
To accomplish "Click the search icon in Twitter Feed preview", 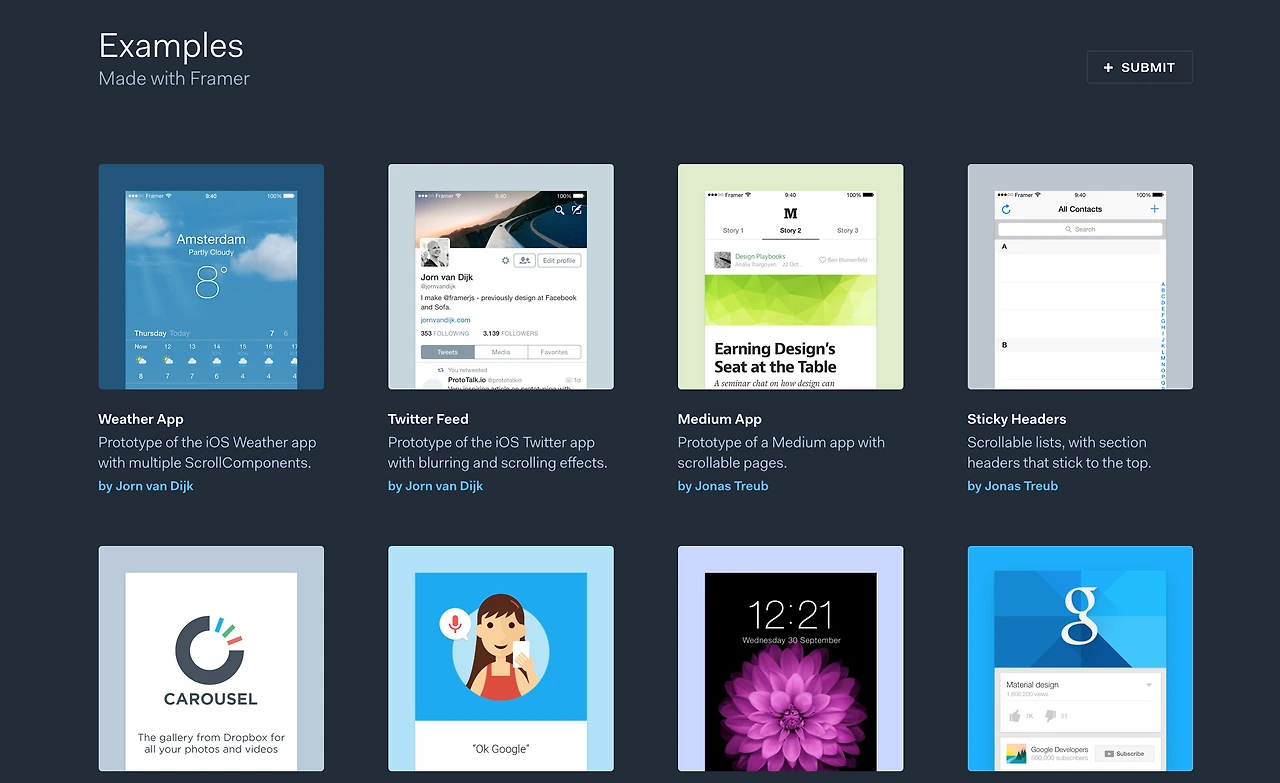I will (560, 210).
